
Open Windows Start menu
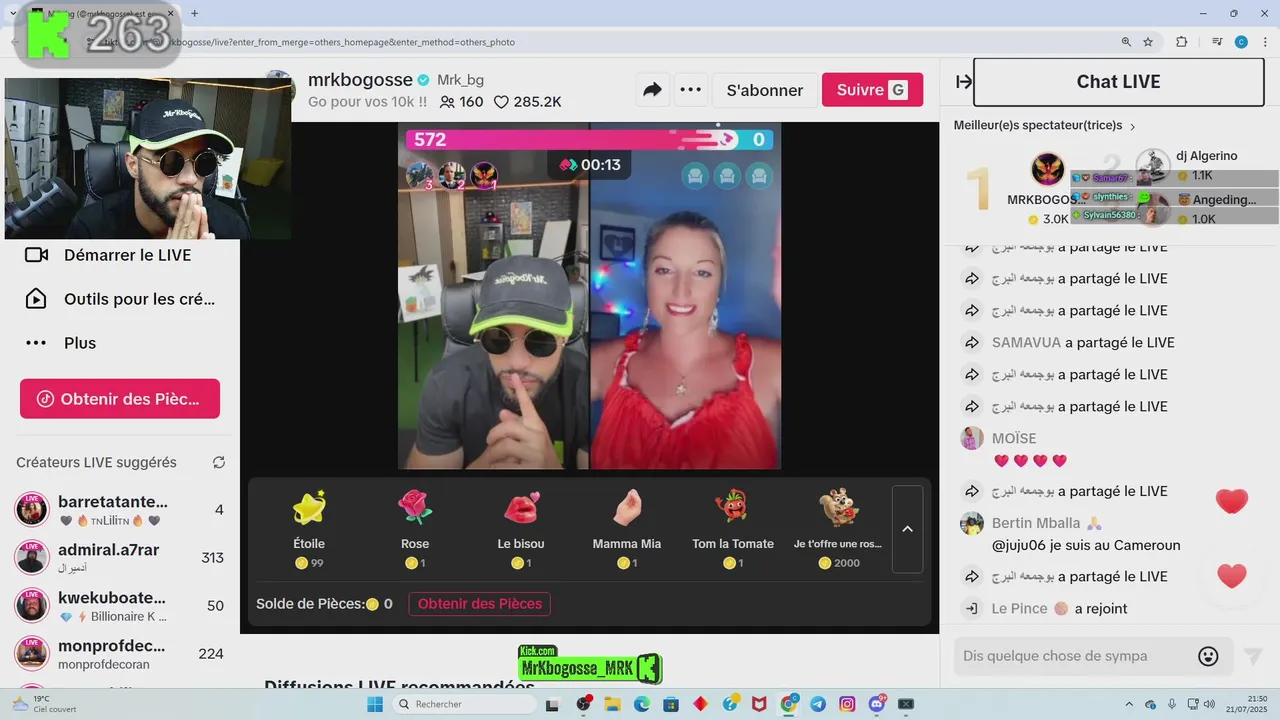375,704
